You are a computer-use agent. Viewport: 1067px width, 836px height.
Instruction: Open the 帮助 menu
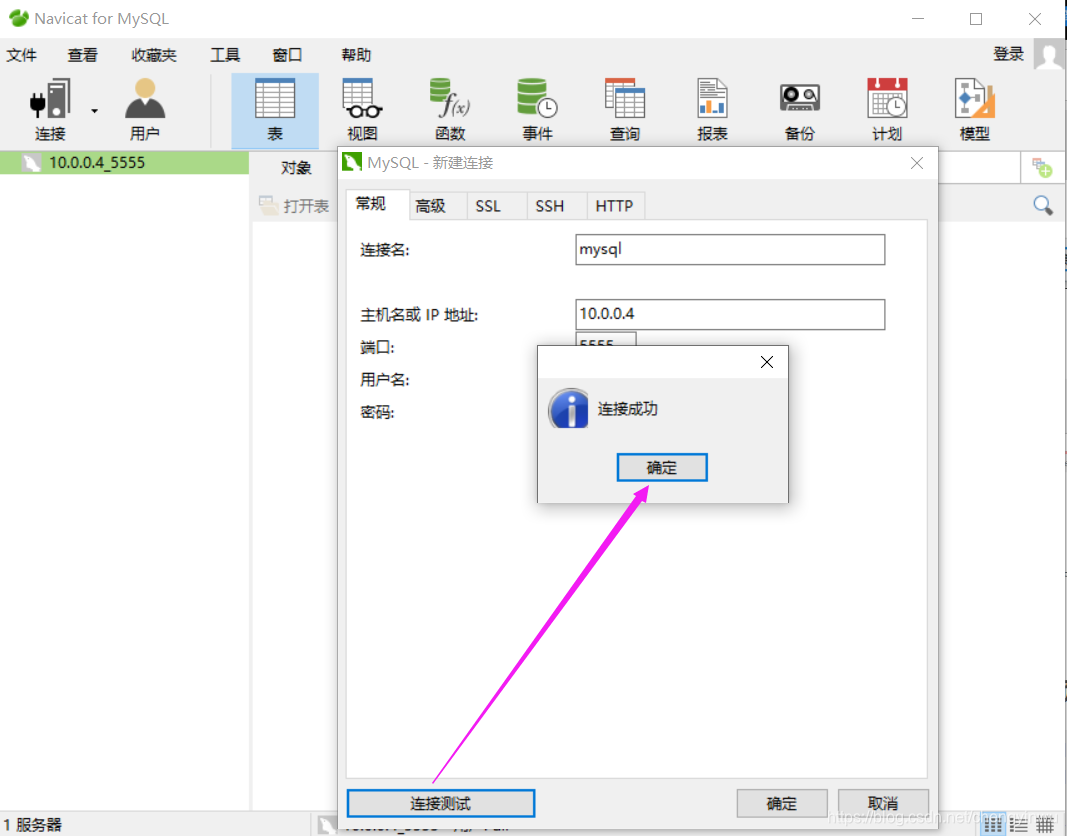(x=356, y=55)
